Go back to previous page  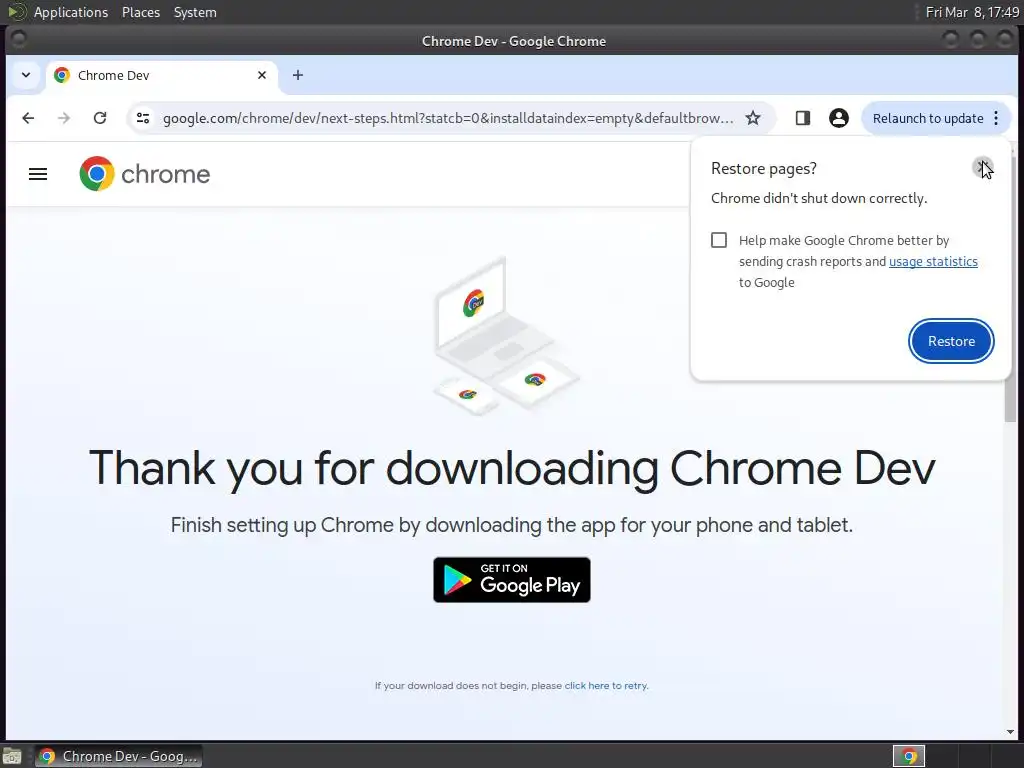(x=28, y=118)
